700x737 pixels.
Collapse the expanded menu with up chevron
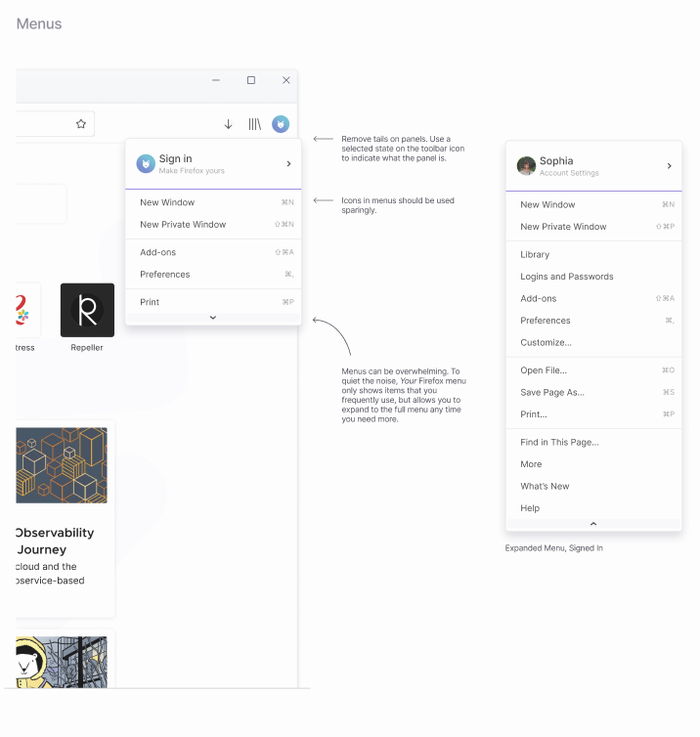point(593,524)
